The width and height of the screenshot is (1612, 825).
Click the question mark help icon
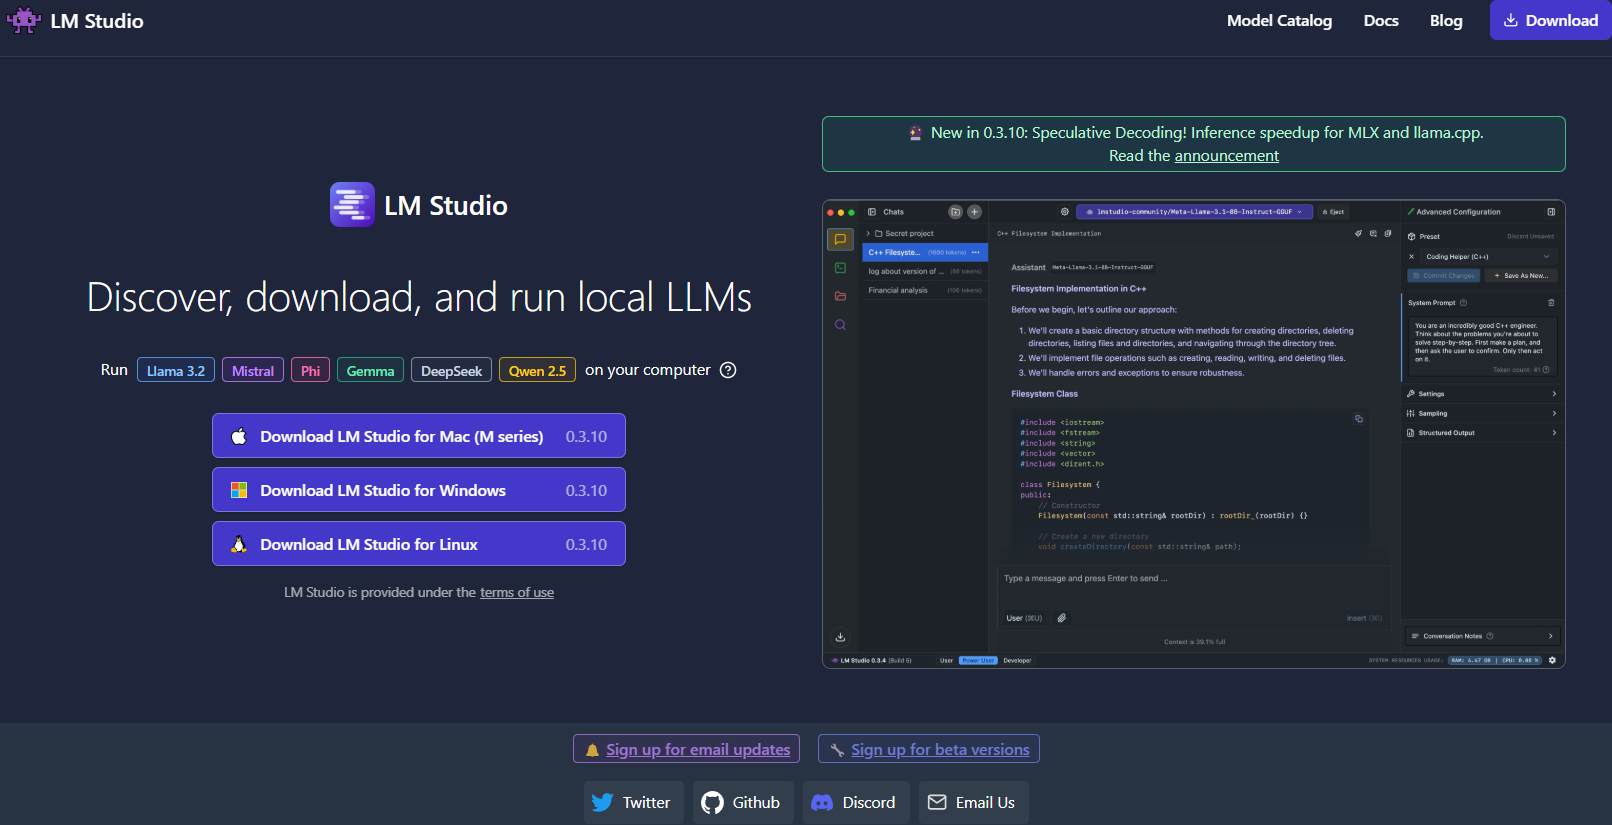(728, 370)
